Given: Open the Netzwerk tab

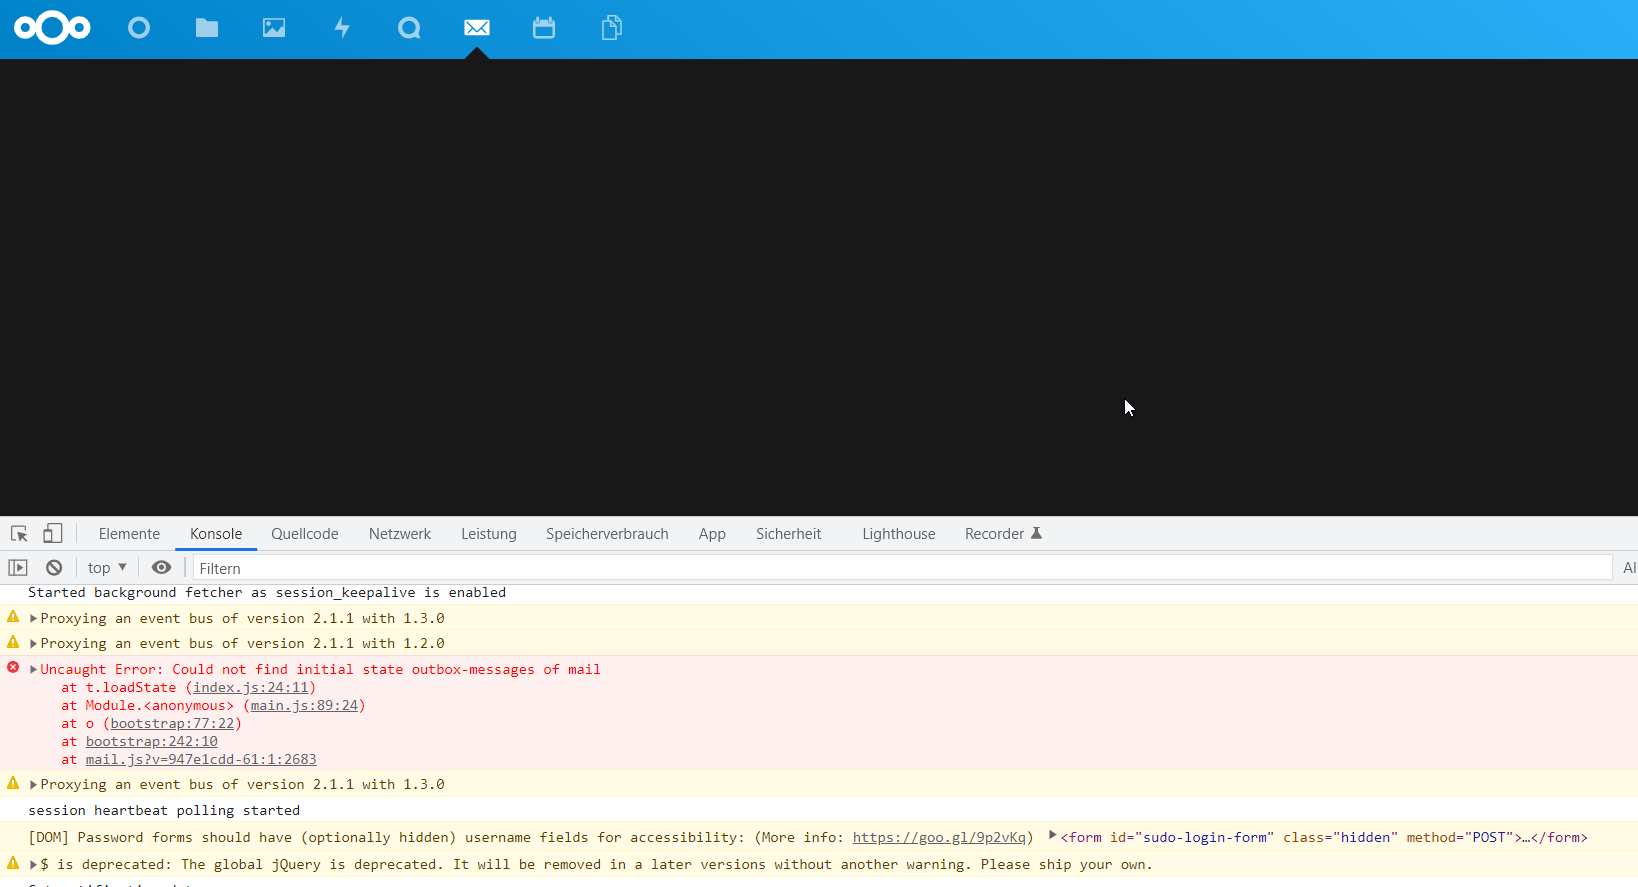Looking at the screenshot, I should coord(400,534).
